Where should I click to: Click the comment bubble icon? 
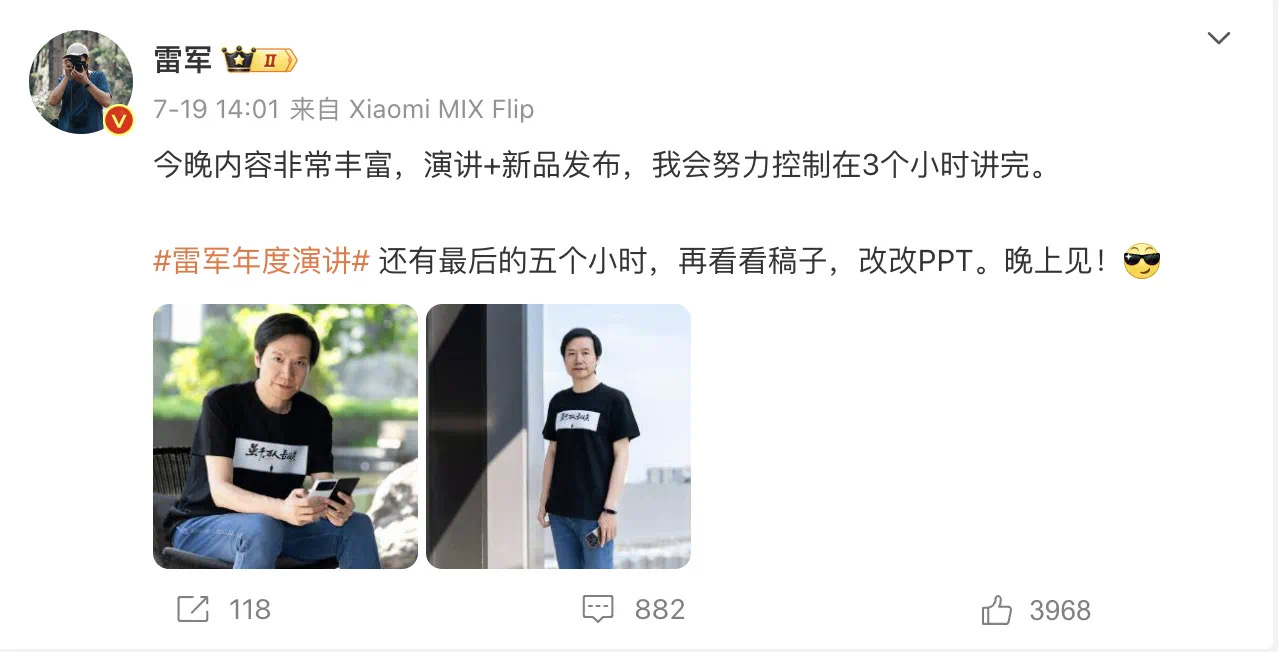point(598,609)
